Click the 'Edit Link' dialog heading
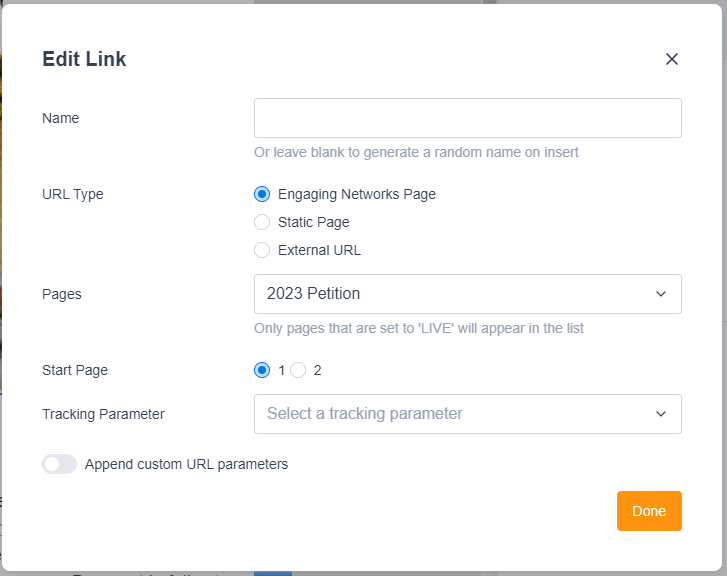The height and width of the screenshot is (576, 727). tap(84, 59)
